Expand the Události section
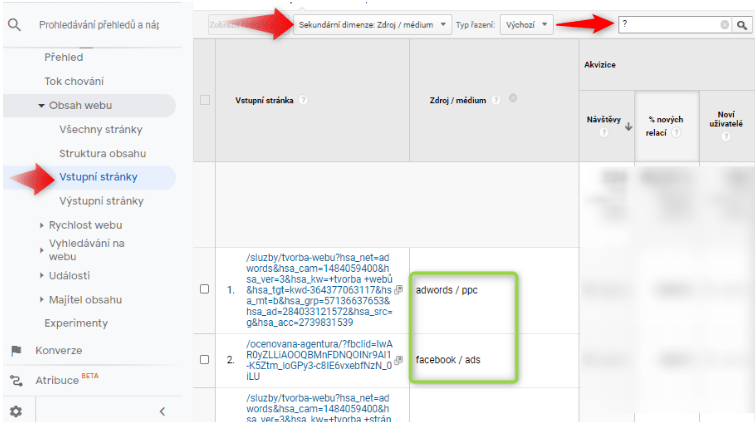 [x=41, y=276]
